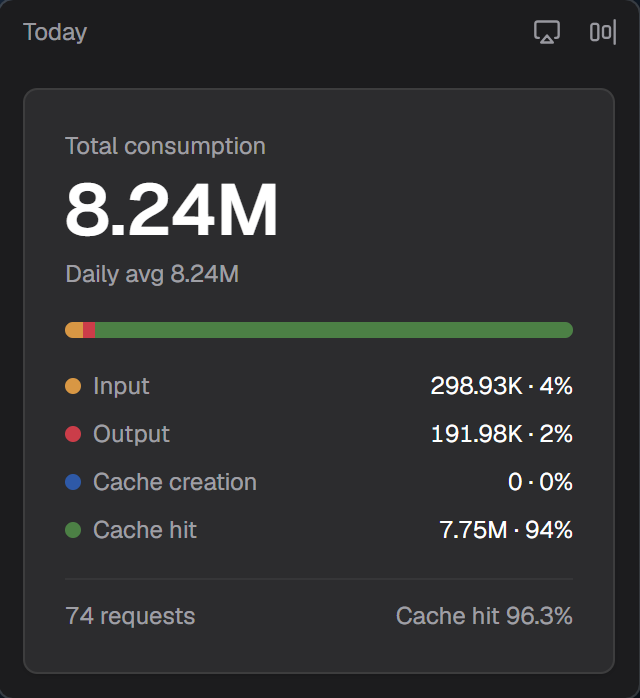The image size is (640, 698).
Task: Click the Daily avg 8.24M text
Action: 152,274
